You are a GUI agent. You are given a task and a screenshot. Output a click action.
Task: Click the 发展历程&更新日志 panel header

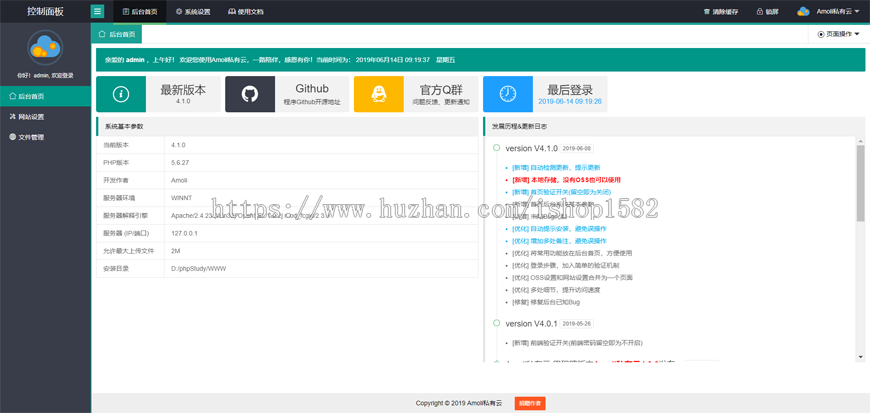[674, 127]
